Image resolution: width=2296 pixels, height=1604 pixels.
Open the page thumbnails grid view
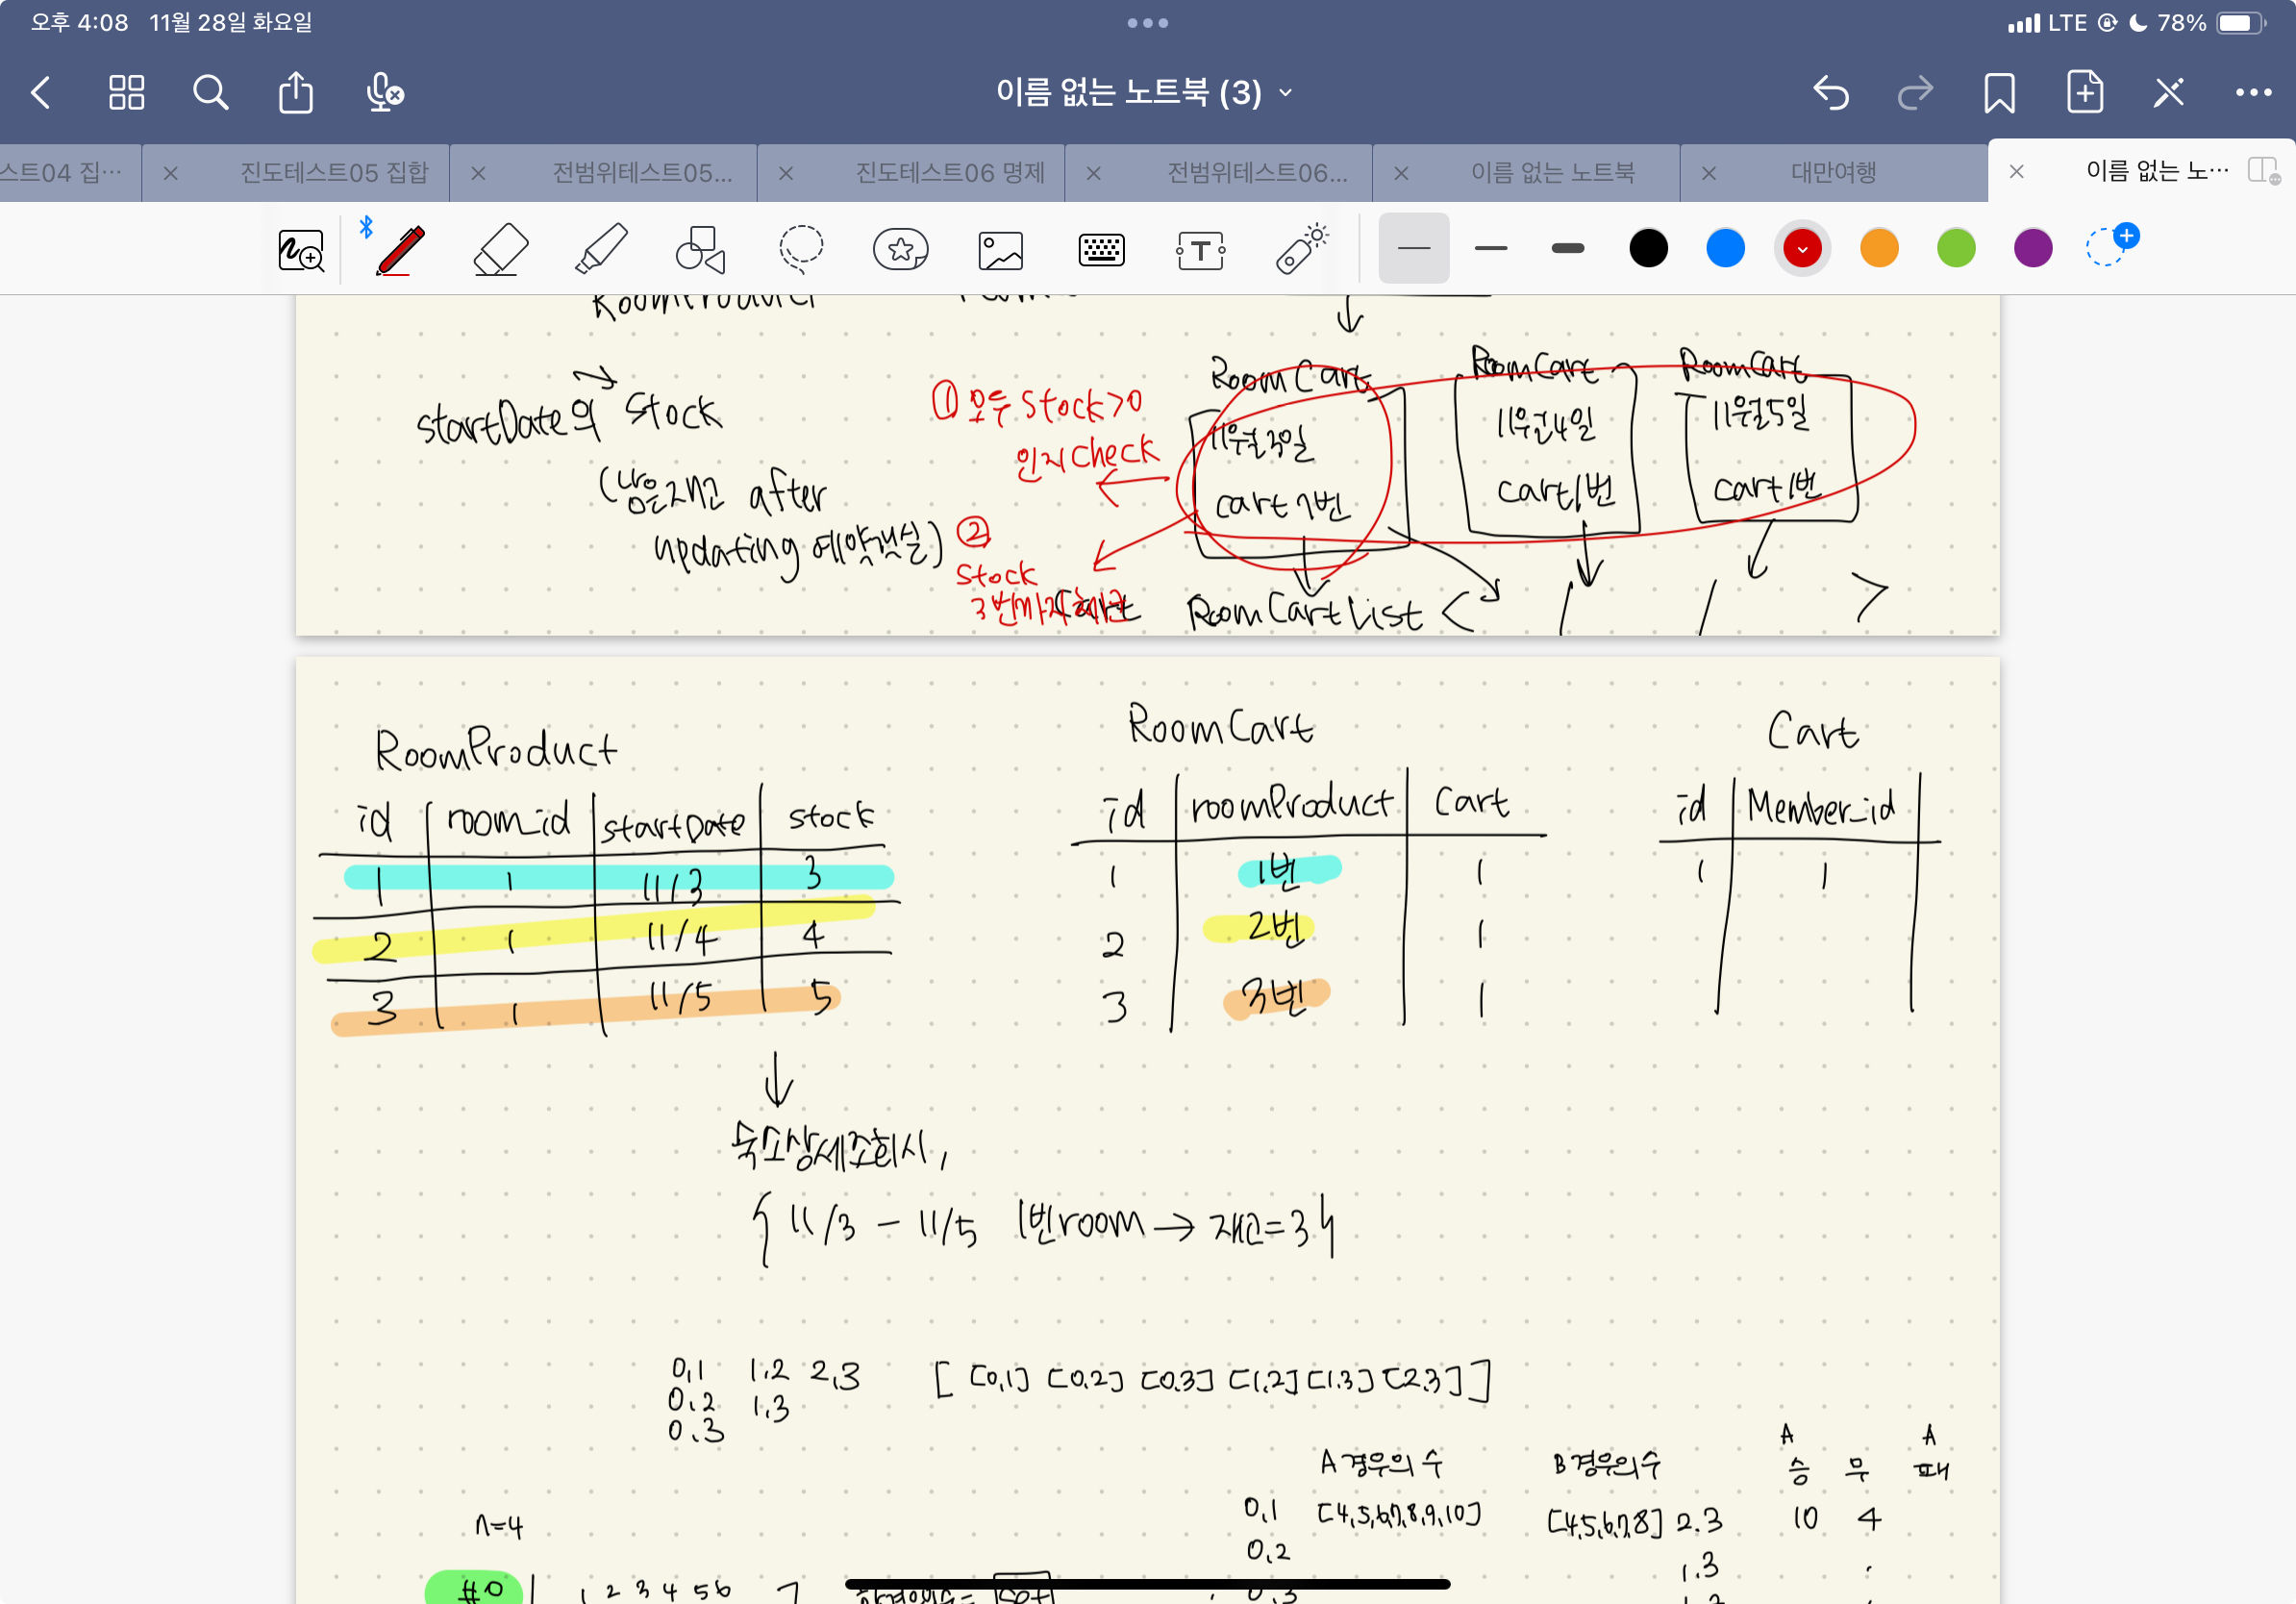click(x=127, y=93)
